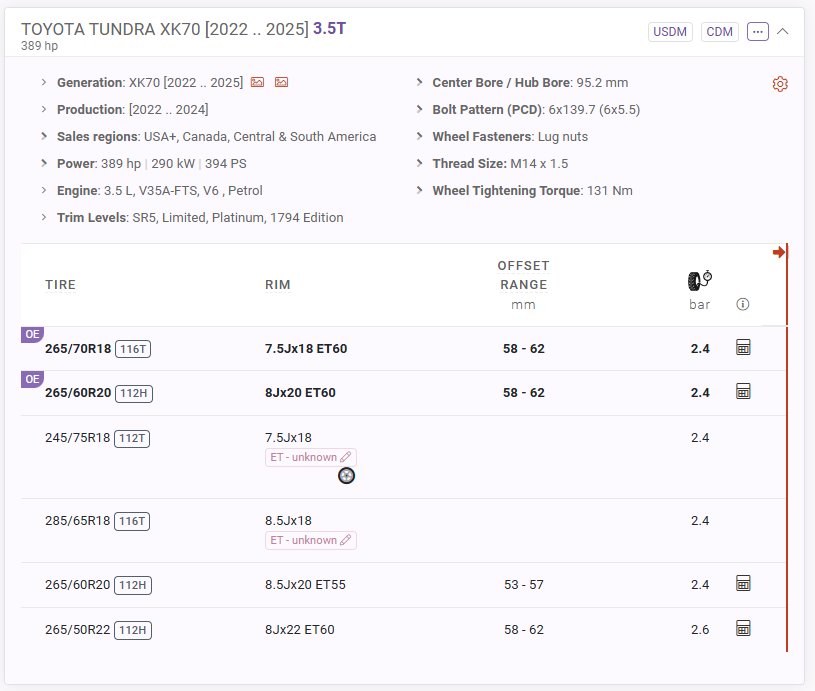Image resolution: width=815 pixels, height=691 pixels.
Task: Click the tire pressure gauge column icon
Action: (x=700, y=281)
